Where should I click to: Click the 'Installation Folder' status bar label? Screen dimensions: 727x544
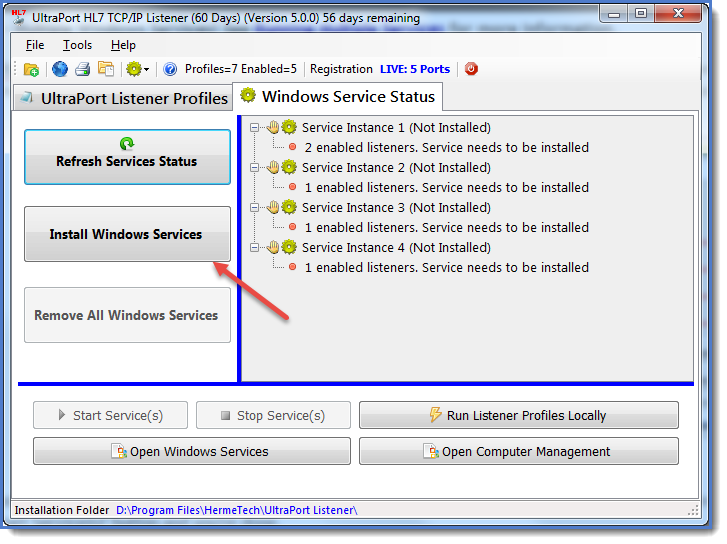point(62,510)
